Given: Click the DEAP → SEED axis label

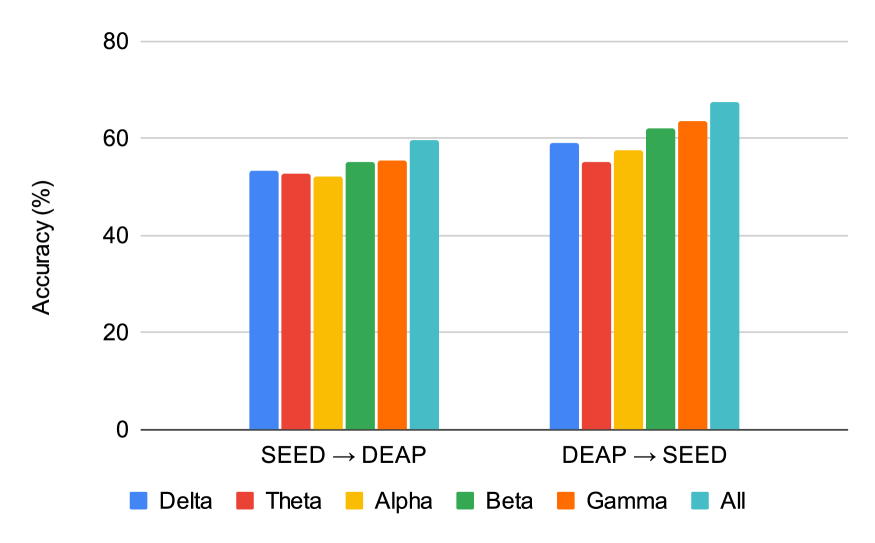Looking at the screenshot, I should pyautogui.click(x=644, y=455).
